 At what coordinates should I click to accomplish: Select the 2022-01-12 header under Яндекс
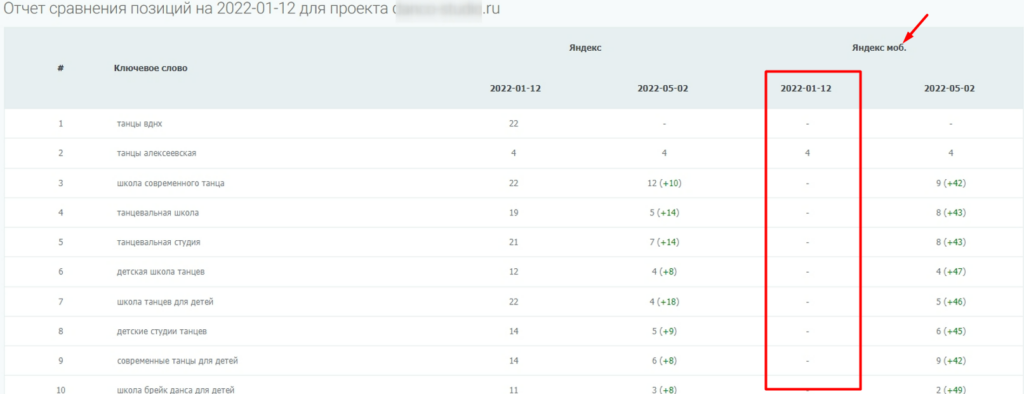click(x=515, y=89)
